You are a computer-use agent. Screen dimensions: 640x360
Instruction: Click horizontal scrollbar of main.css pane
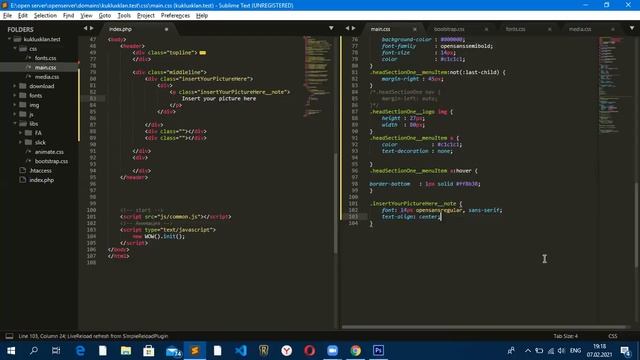point(484,327)
